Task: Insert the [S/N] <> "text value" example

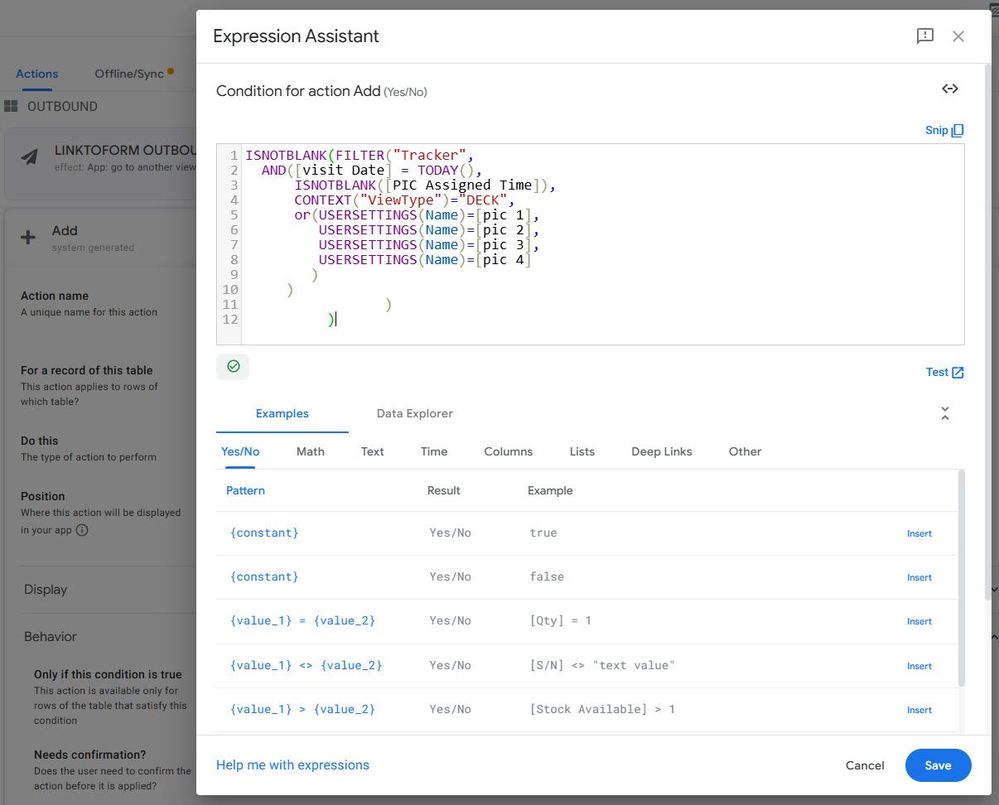Action: point(919,666)
